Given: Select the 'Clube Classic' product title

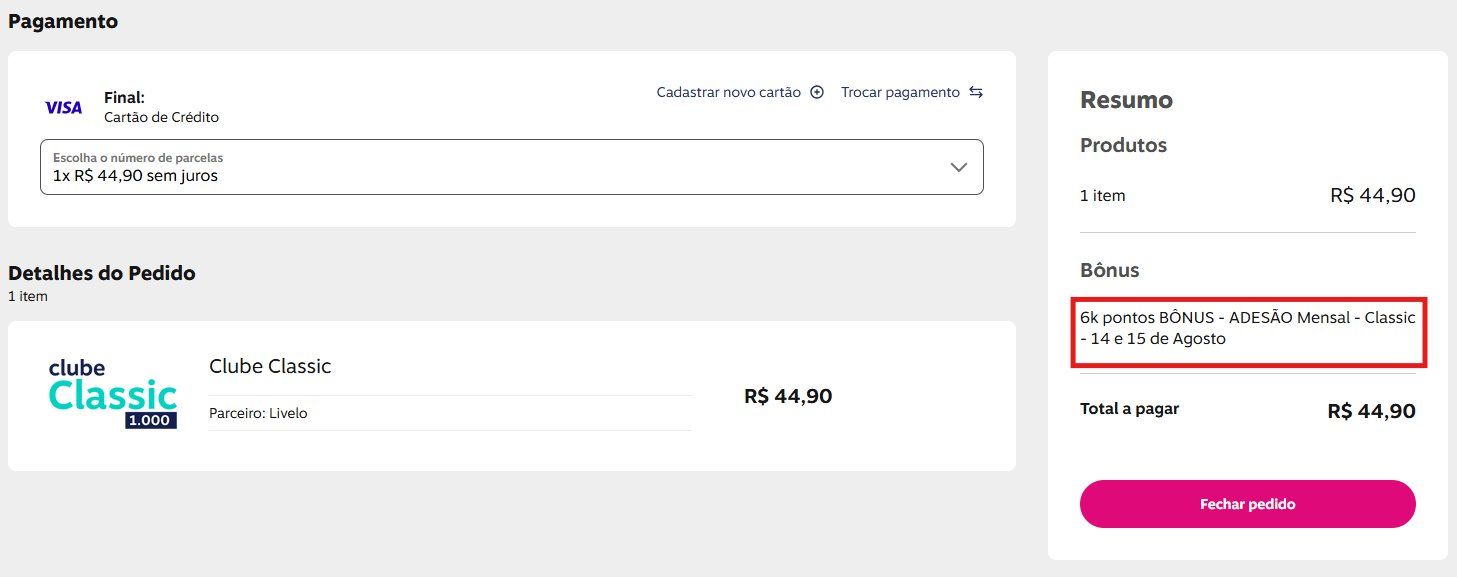Looking at the screenshot, I should 270,366.
